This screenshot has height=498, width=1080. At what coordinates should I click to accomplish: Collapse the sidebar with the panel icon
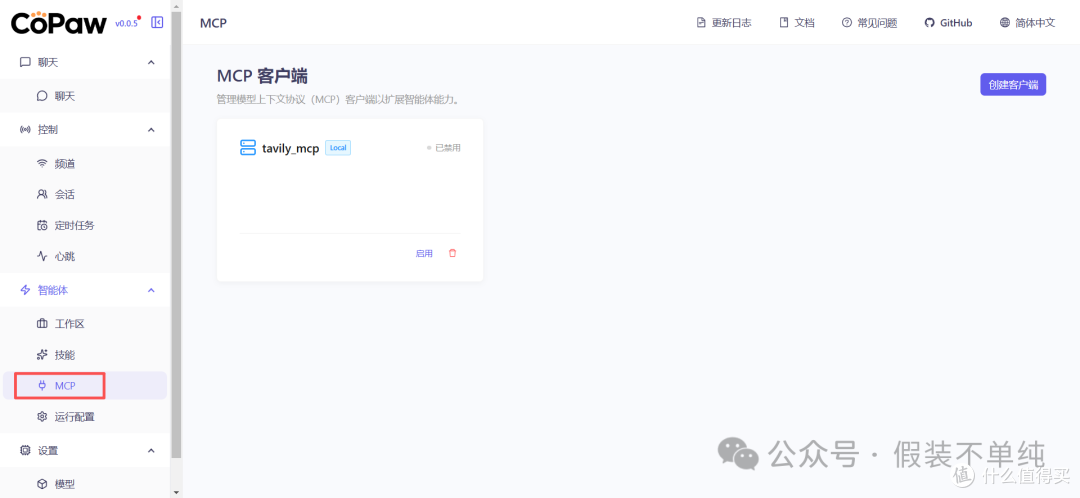coord(157,22)
